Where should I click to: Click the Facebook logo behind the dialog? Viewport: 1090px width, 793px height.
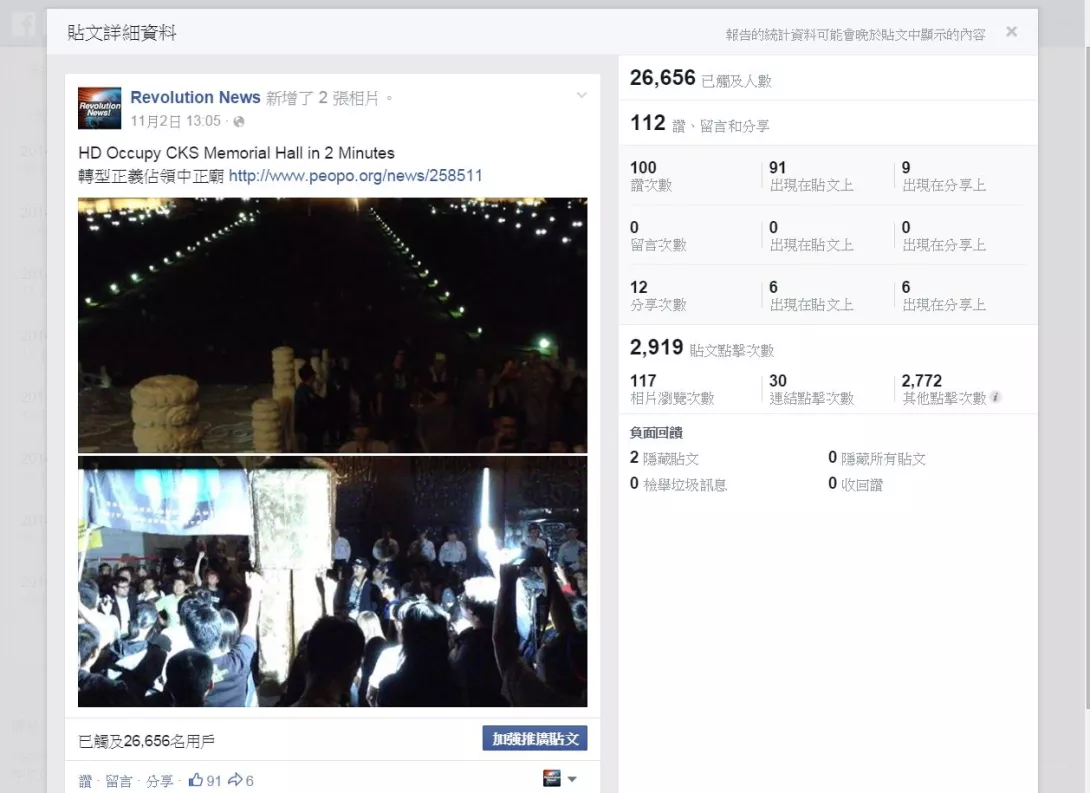point(23,25)
